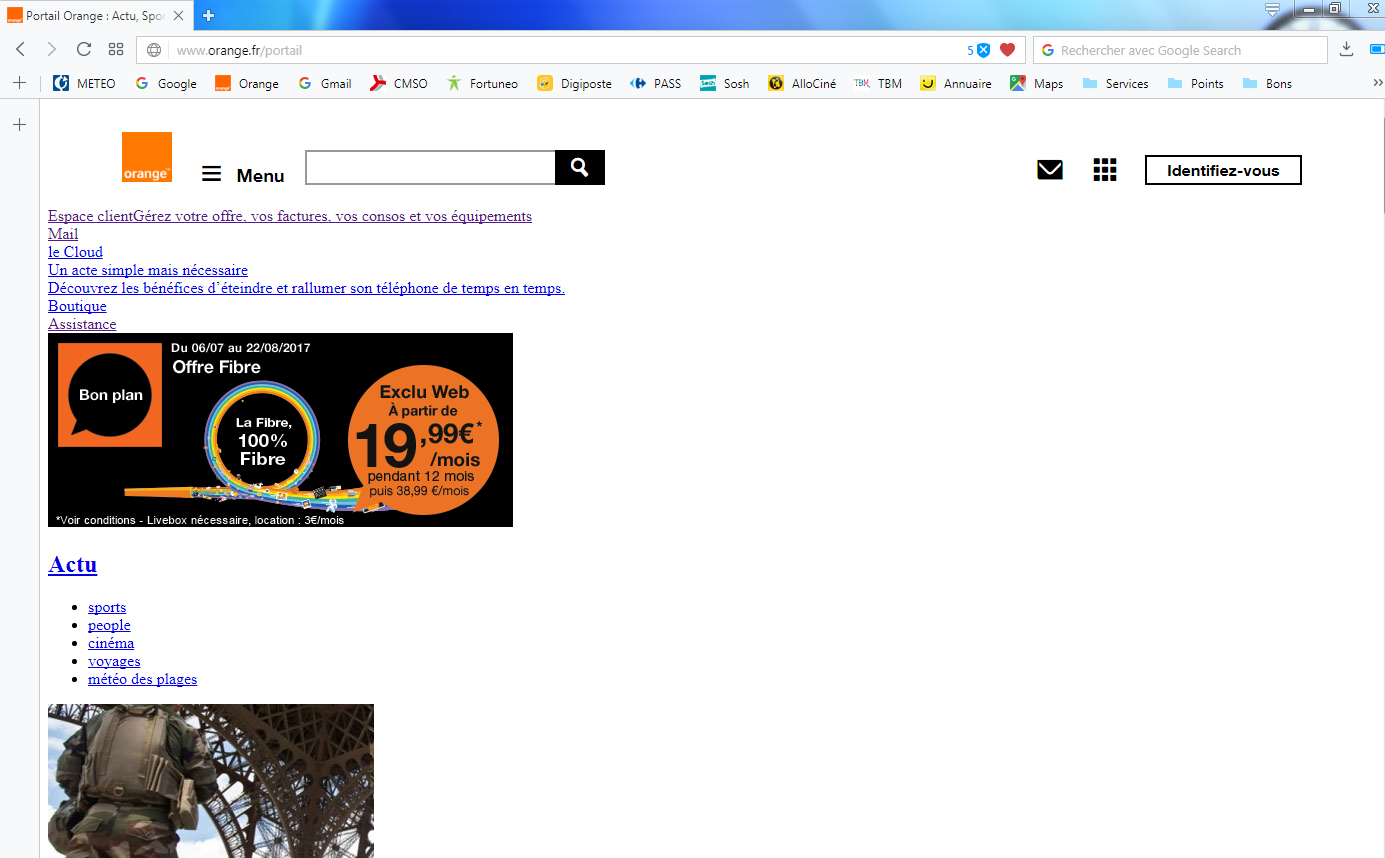Reload the current page

tap(84, 50)
